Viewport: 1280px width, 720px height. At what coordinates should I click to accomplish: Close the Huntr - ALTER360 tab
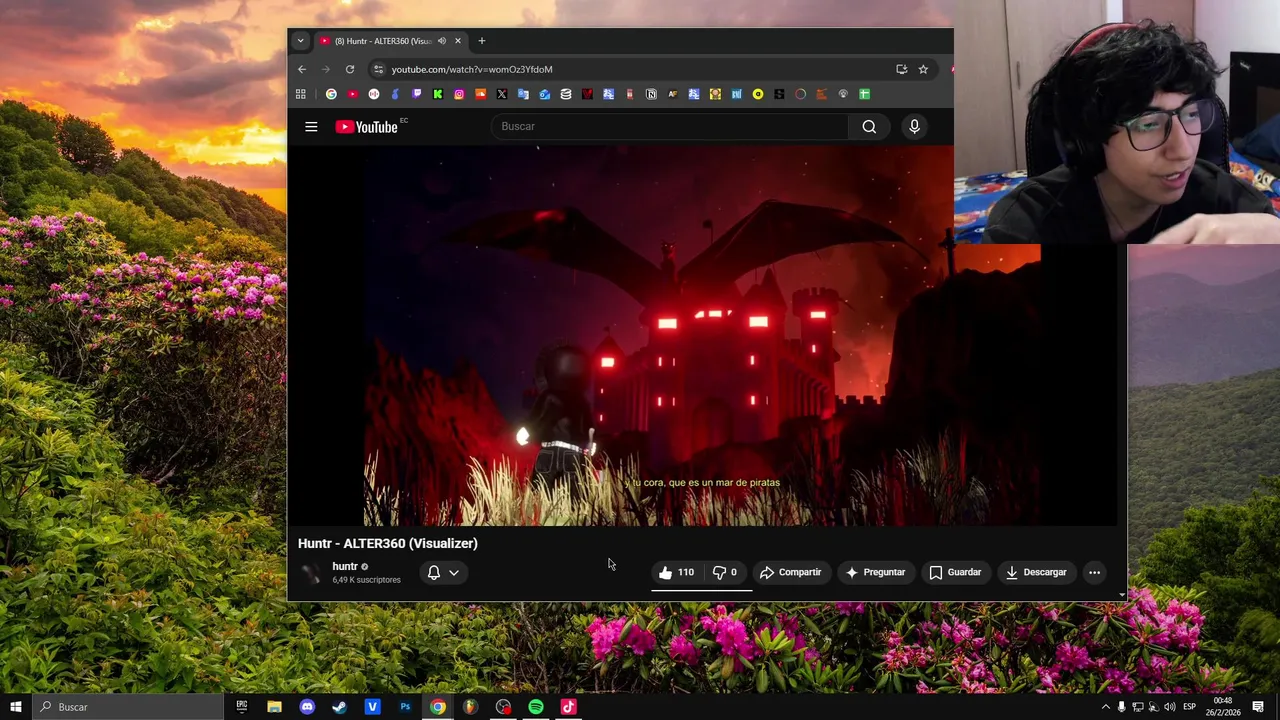458,41
